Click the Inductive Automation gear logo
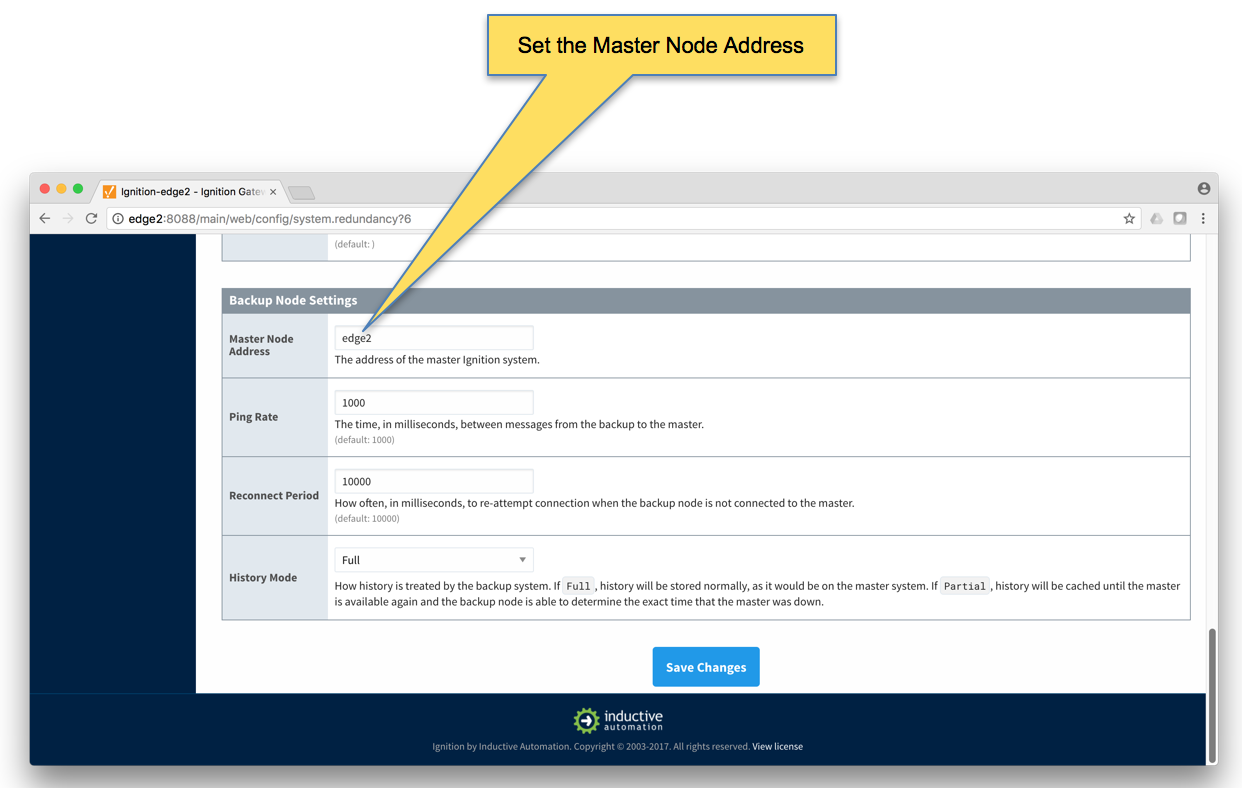 click(x=586, y=720)
